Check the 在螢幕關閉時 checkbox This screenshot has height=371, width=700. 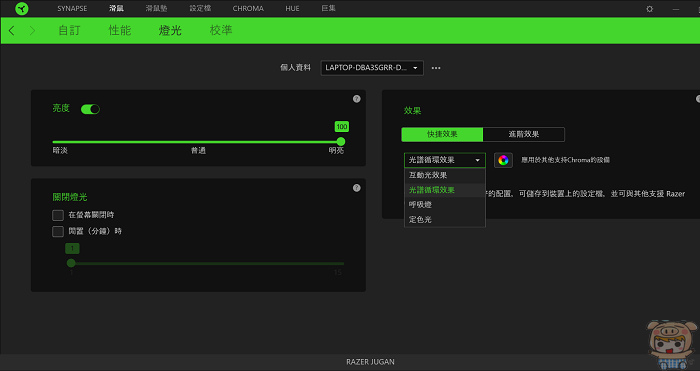pos(58,215)
